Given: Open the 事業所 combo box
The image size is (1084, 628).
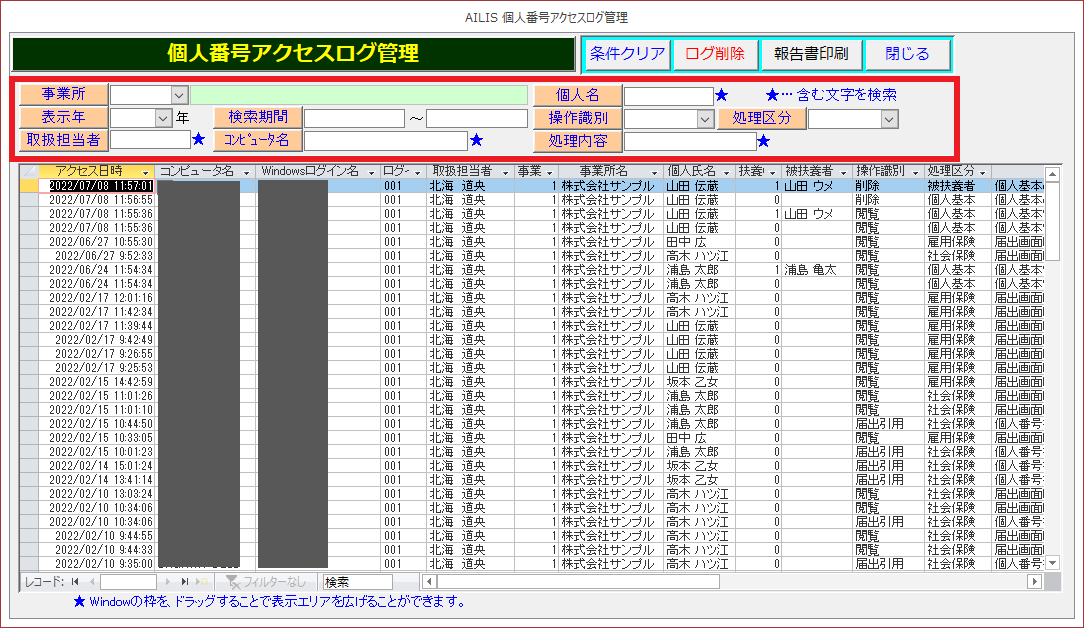Looking at the screenshot, I should coord(179,95).
